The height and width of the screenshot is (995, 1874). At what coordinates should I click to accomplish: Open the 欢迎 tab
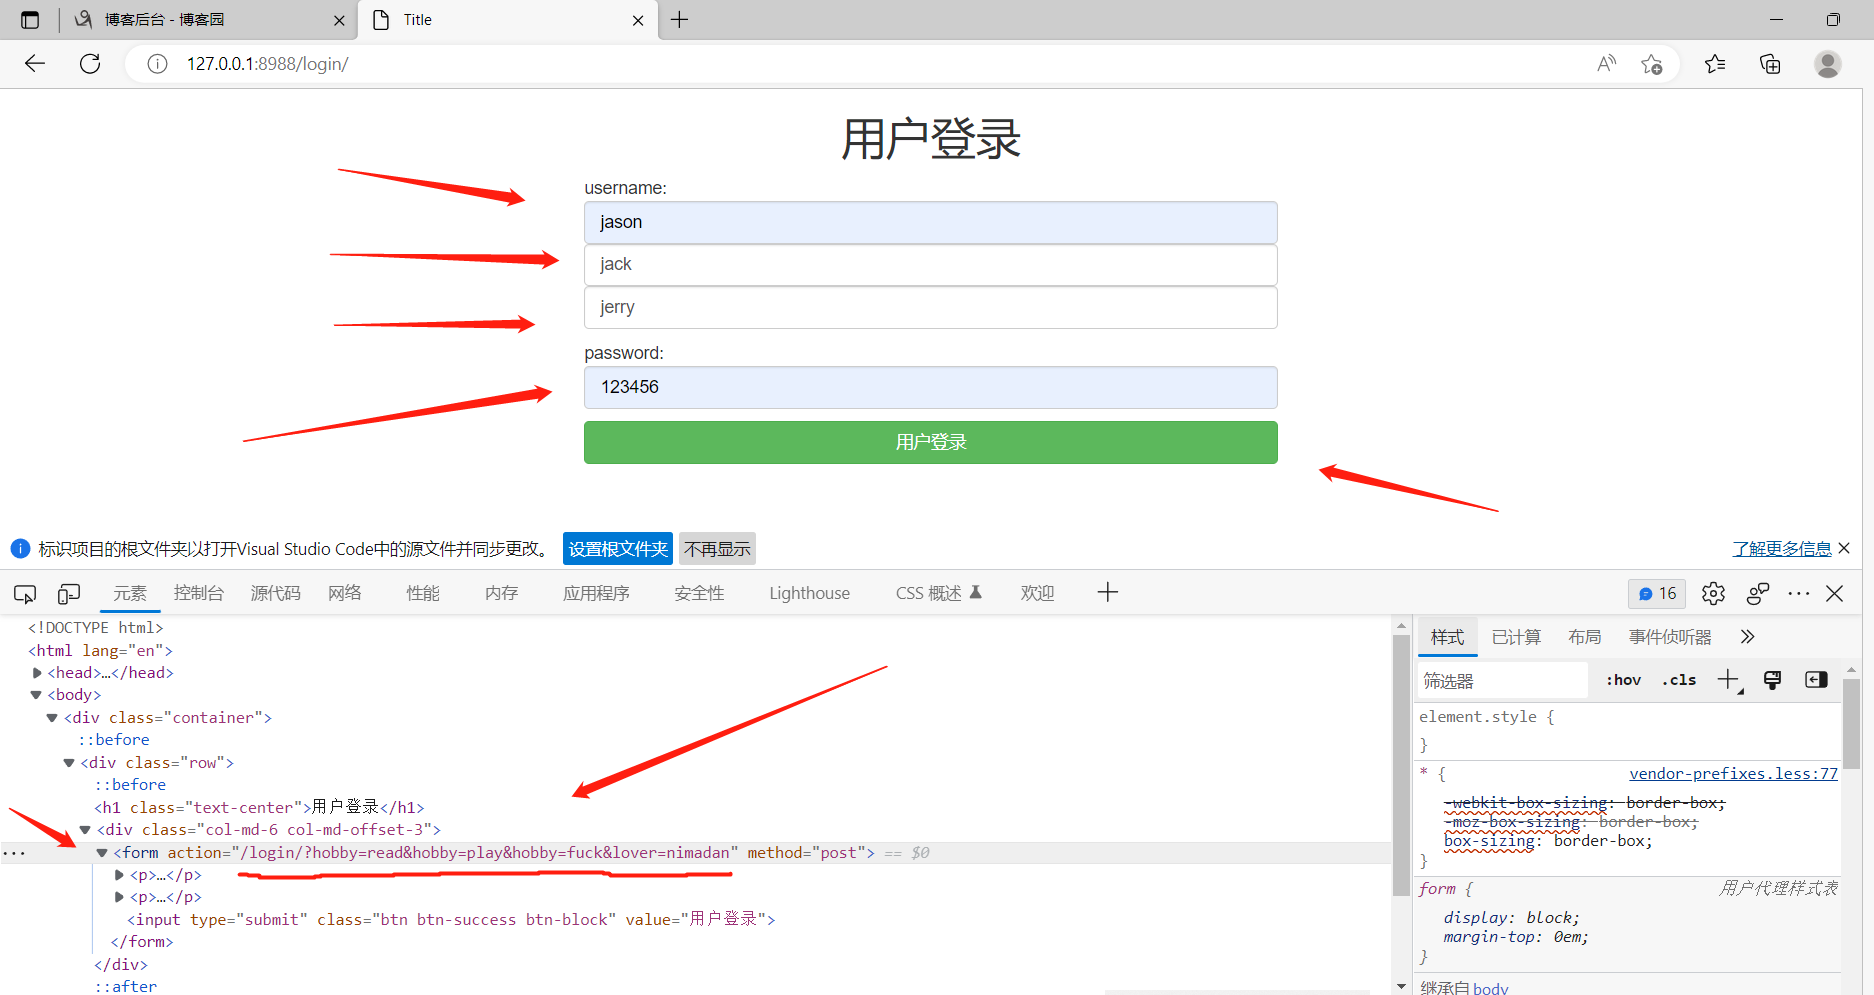pyautogui.click(x=1037, y=593)
